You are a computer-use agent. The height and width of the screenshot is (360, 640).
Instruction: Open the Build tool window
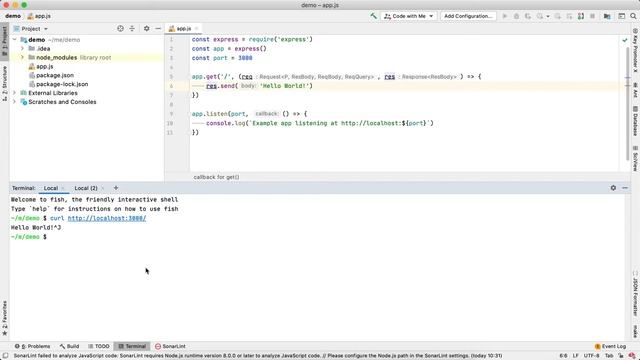(69, 346)
